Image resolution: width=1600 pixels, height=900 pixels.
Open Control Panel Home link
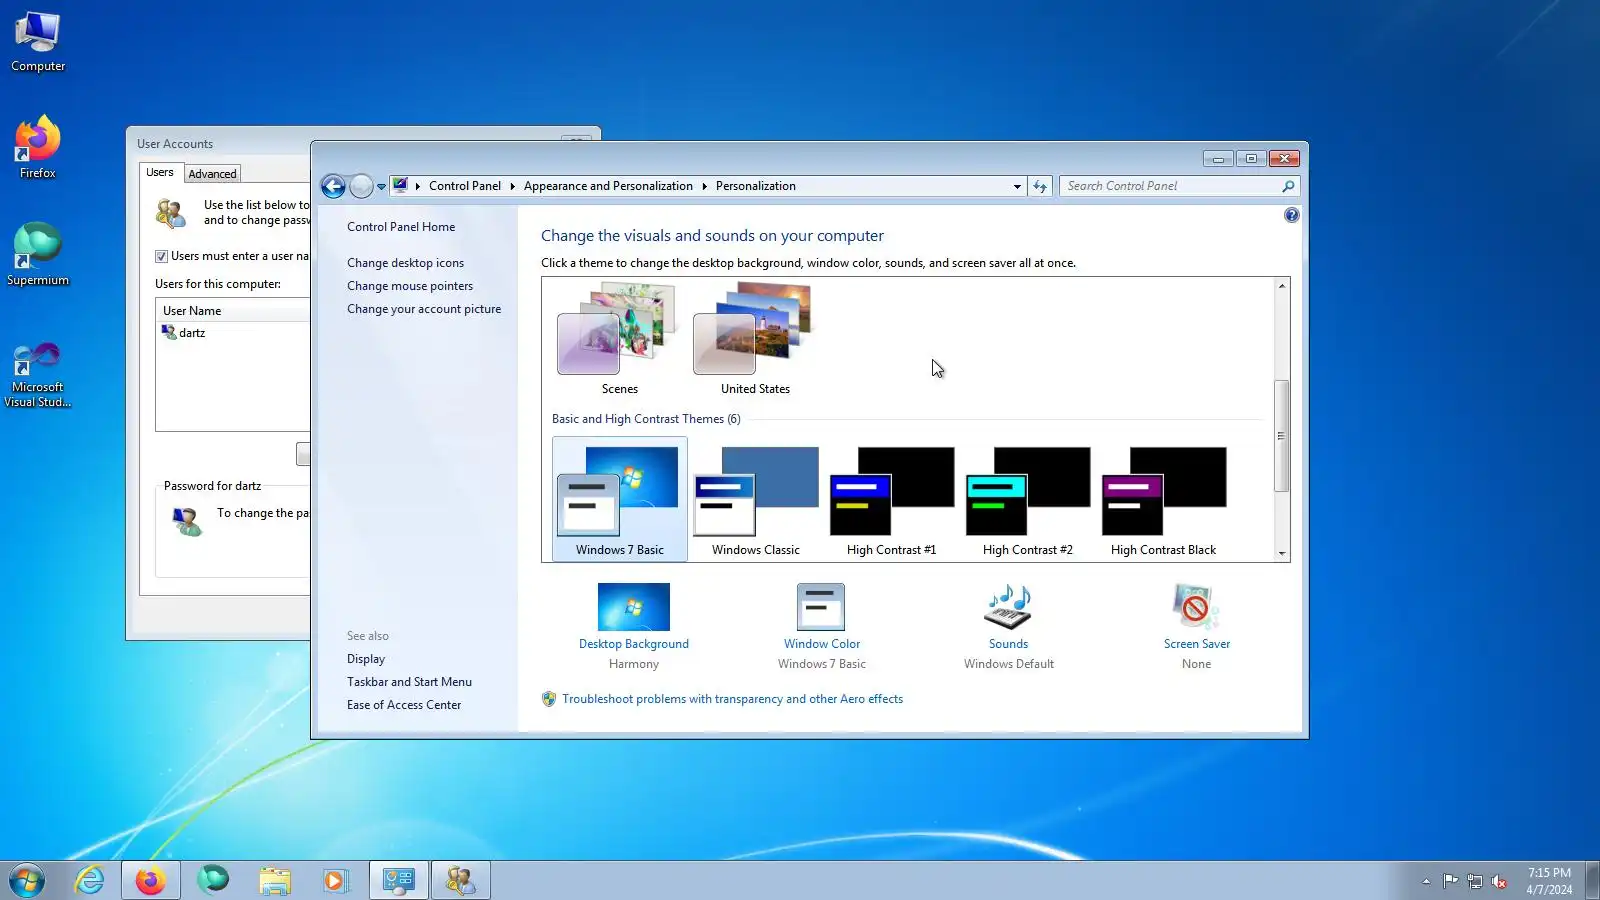pyautogui.click(x=401, y=227)
